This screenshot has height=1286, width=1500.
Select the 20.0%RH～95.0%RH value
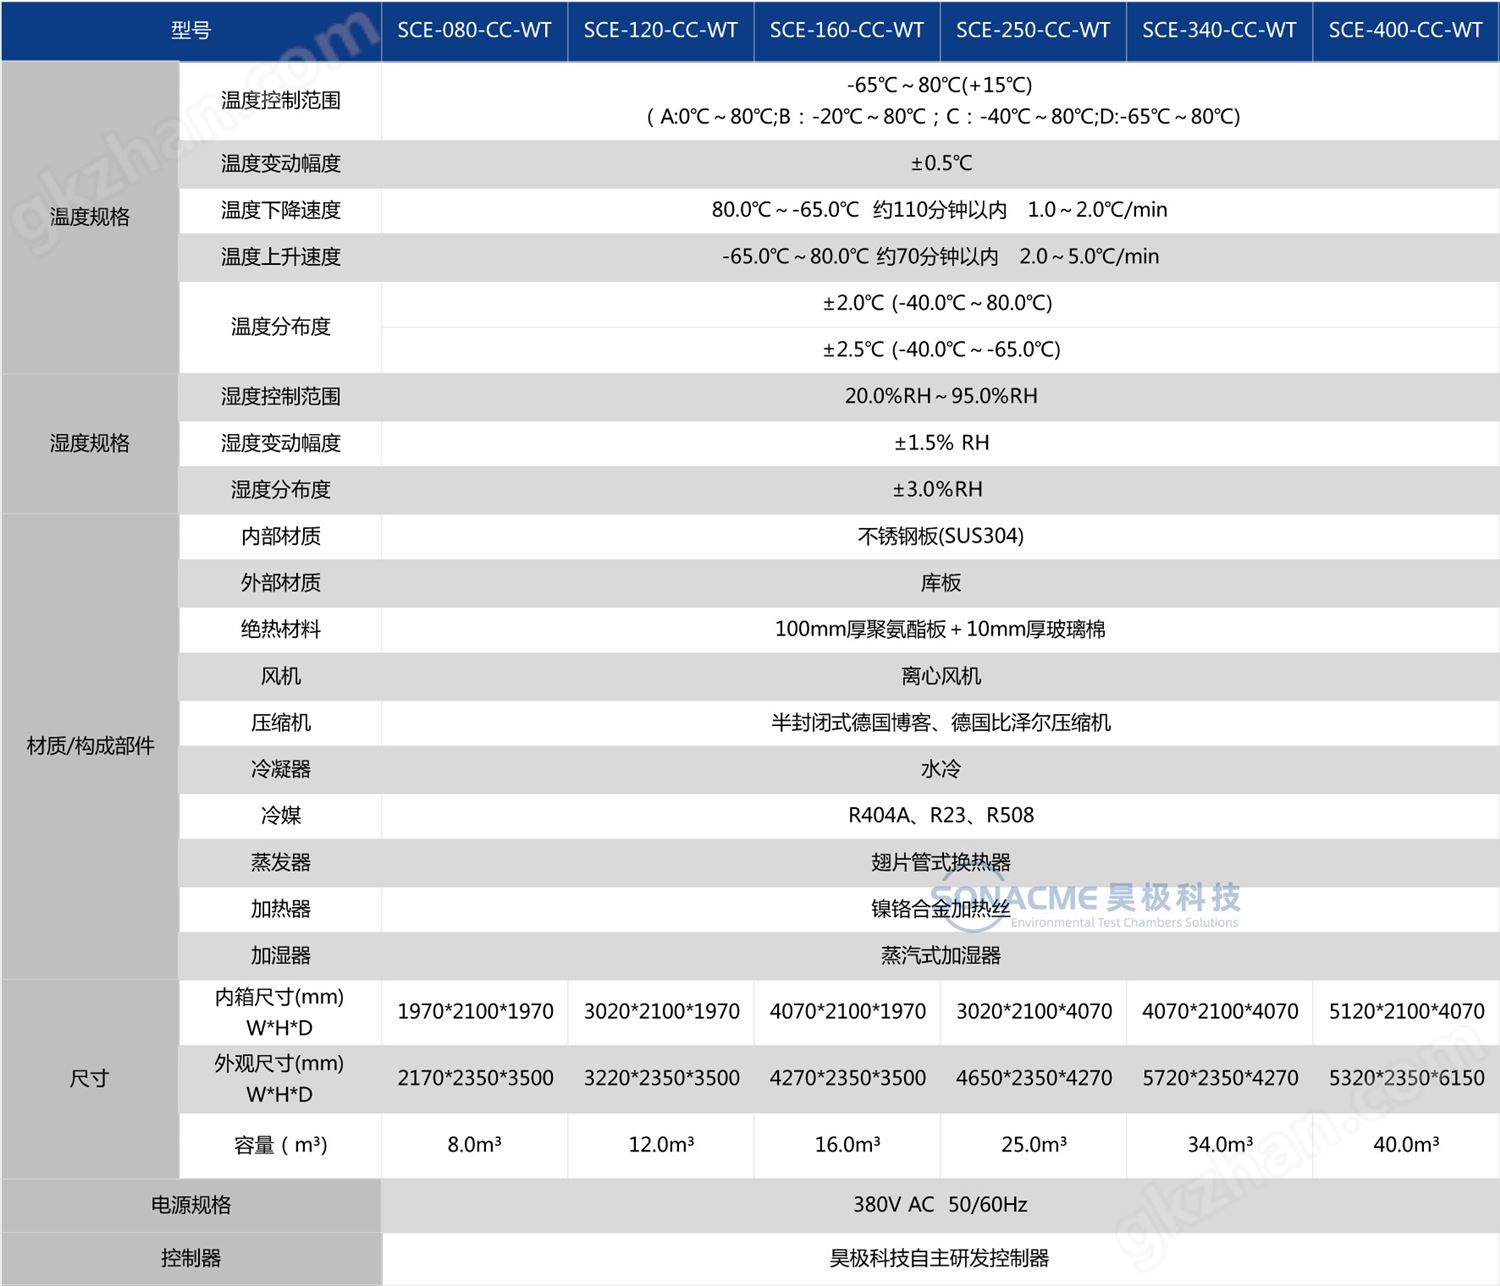click(x=941, y=397)
